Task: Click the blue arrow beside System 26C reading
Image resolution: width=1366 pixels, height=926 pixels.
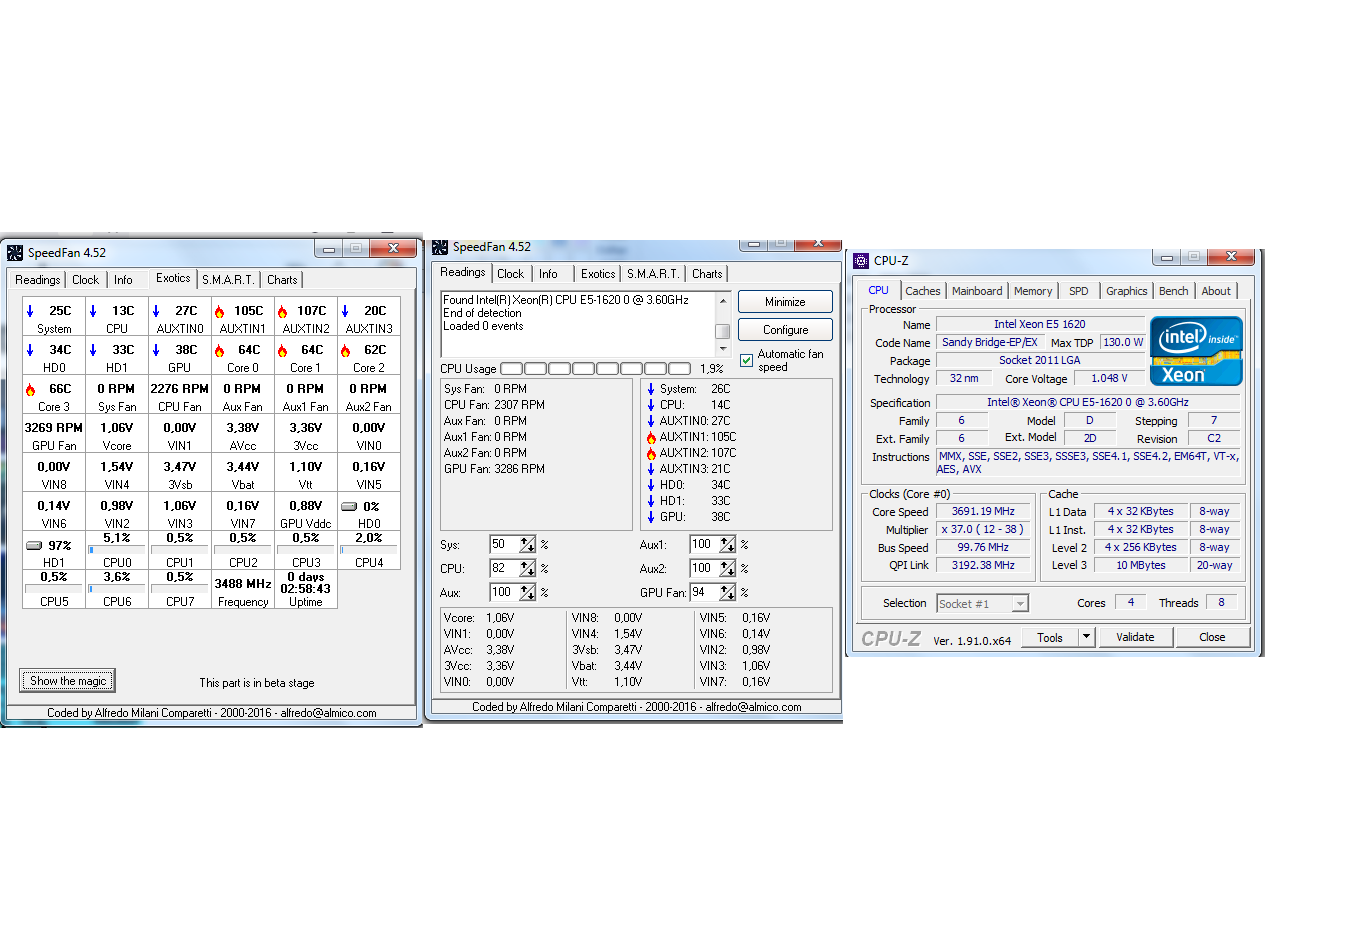Action: pos(651,389)
